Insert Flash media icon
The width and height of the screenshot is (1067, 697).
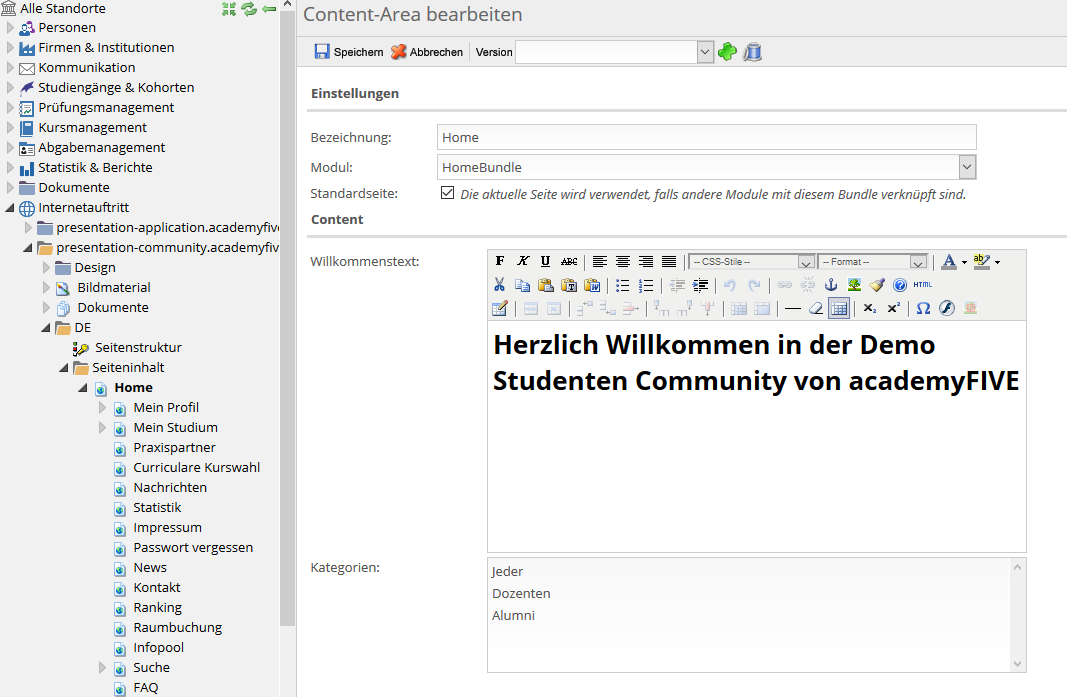[x=947, y=308]
